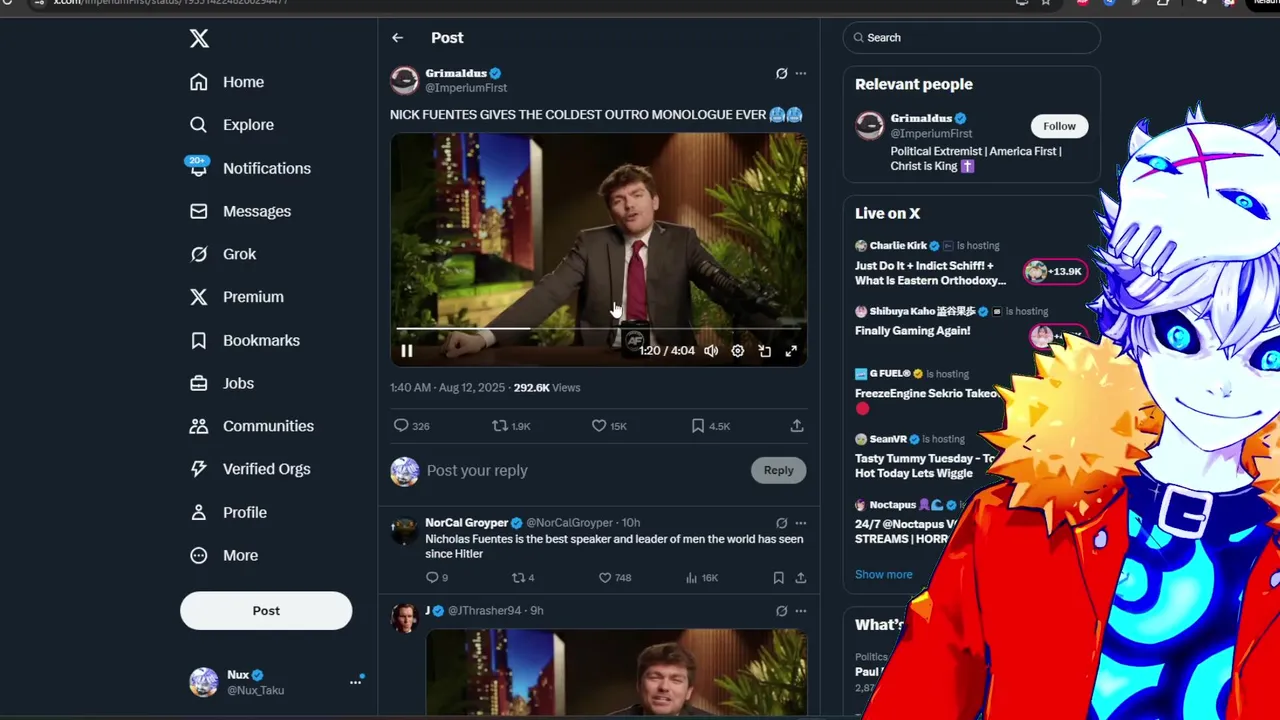Viewport: 1280px width, 720px height.
Task: Bookmark the post with 4.5K bookmarks
Action: pyautogui.click(x=711, y=426)
